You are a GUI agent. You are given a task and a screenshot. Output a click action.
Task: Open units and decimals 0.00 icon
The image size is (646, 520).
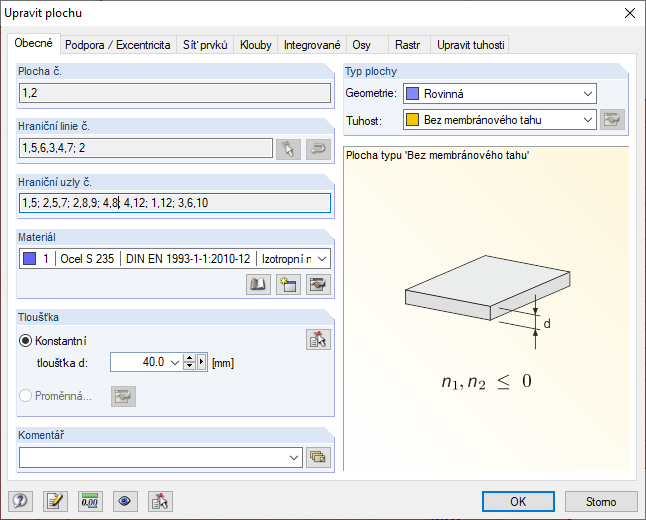pyautogui.click(x=90, y=501)
